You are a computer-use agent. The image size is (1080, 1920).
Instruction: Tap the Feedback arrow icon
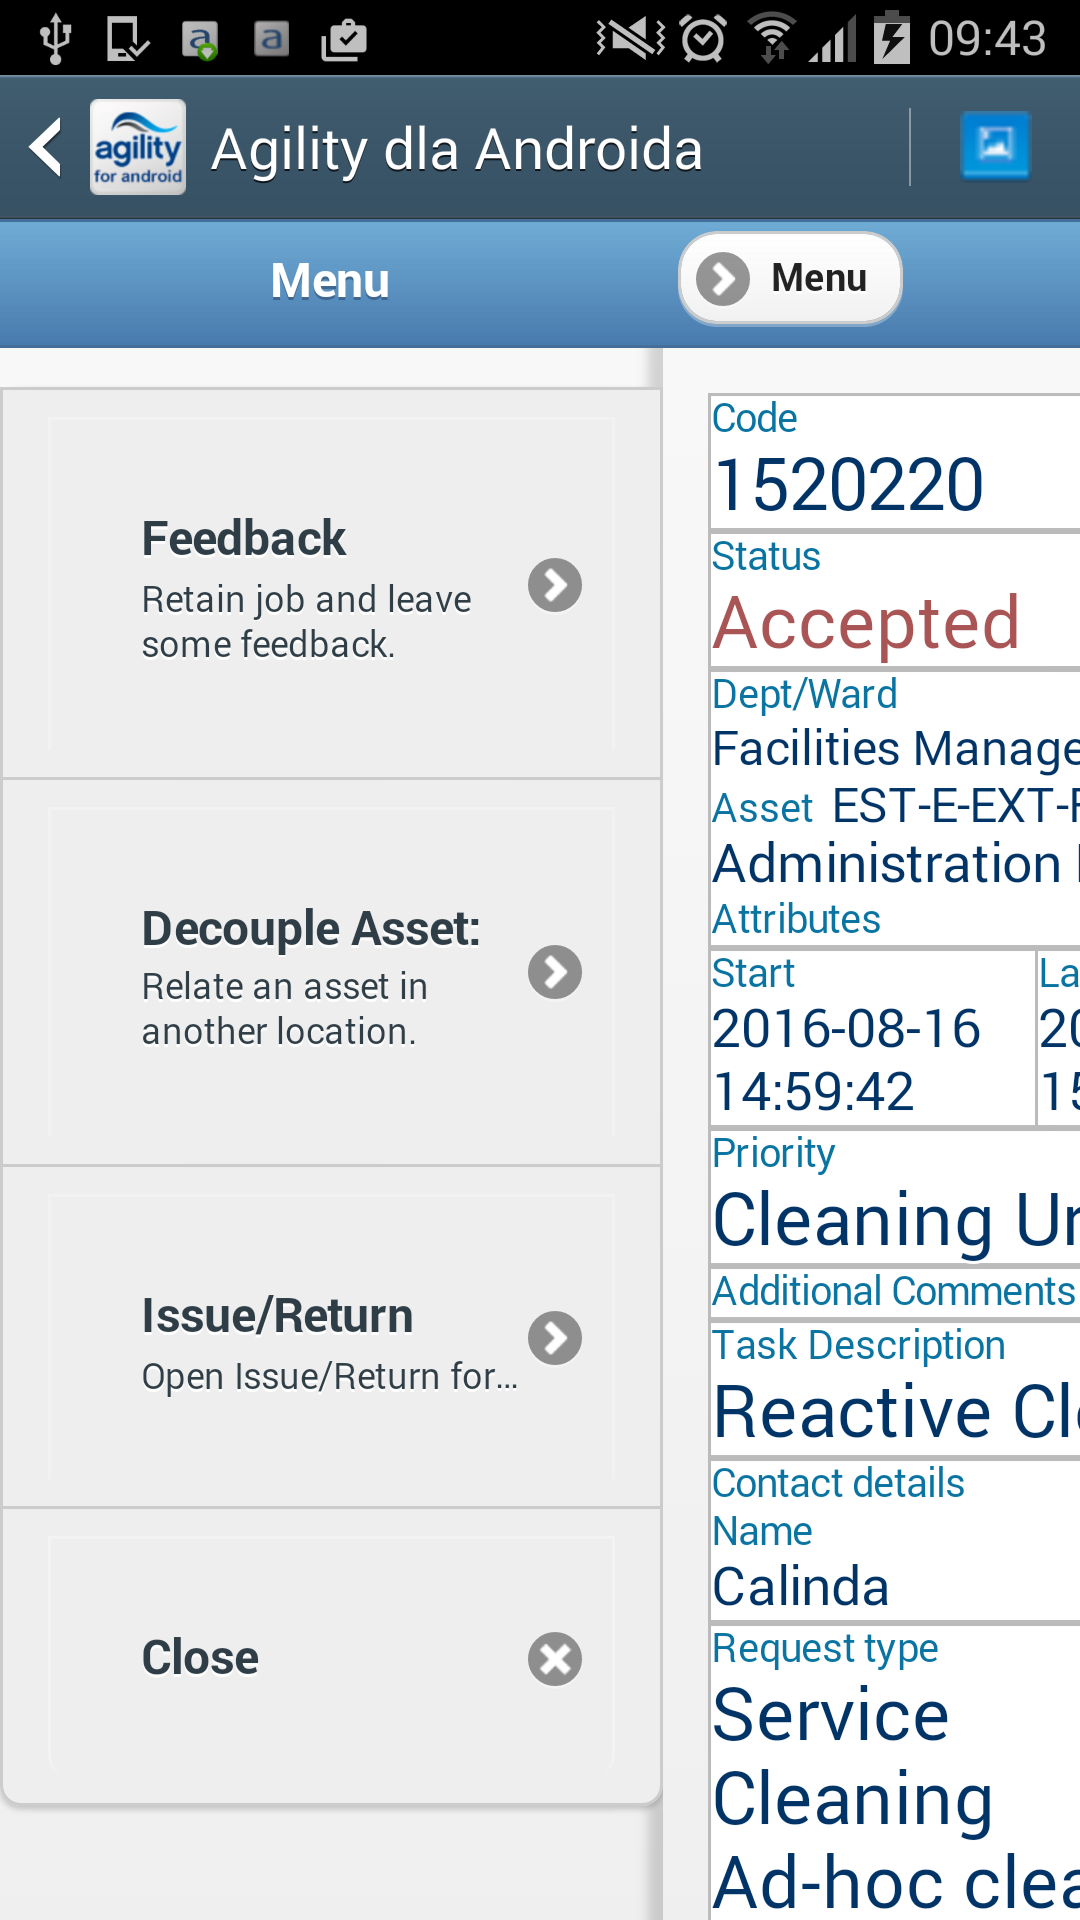click(555, 585)
